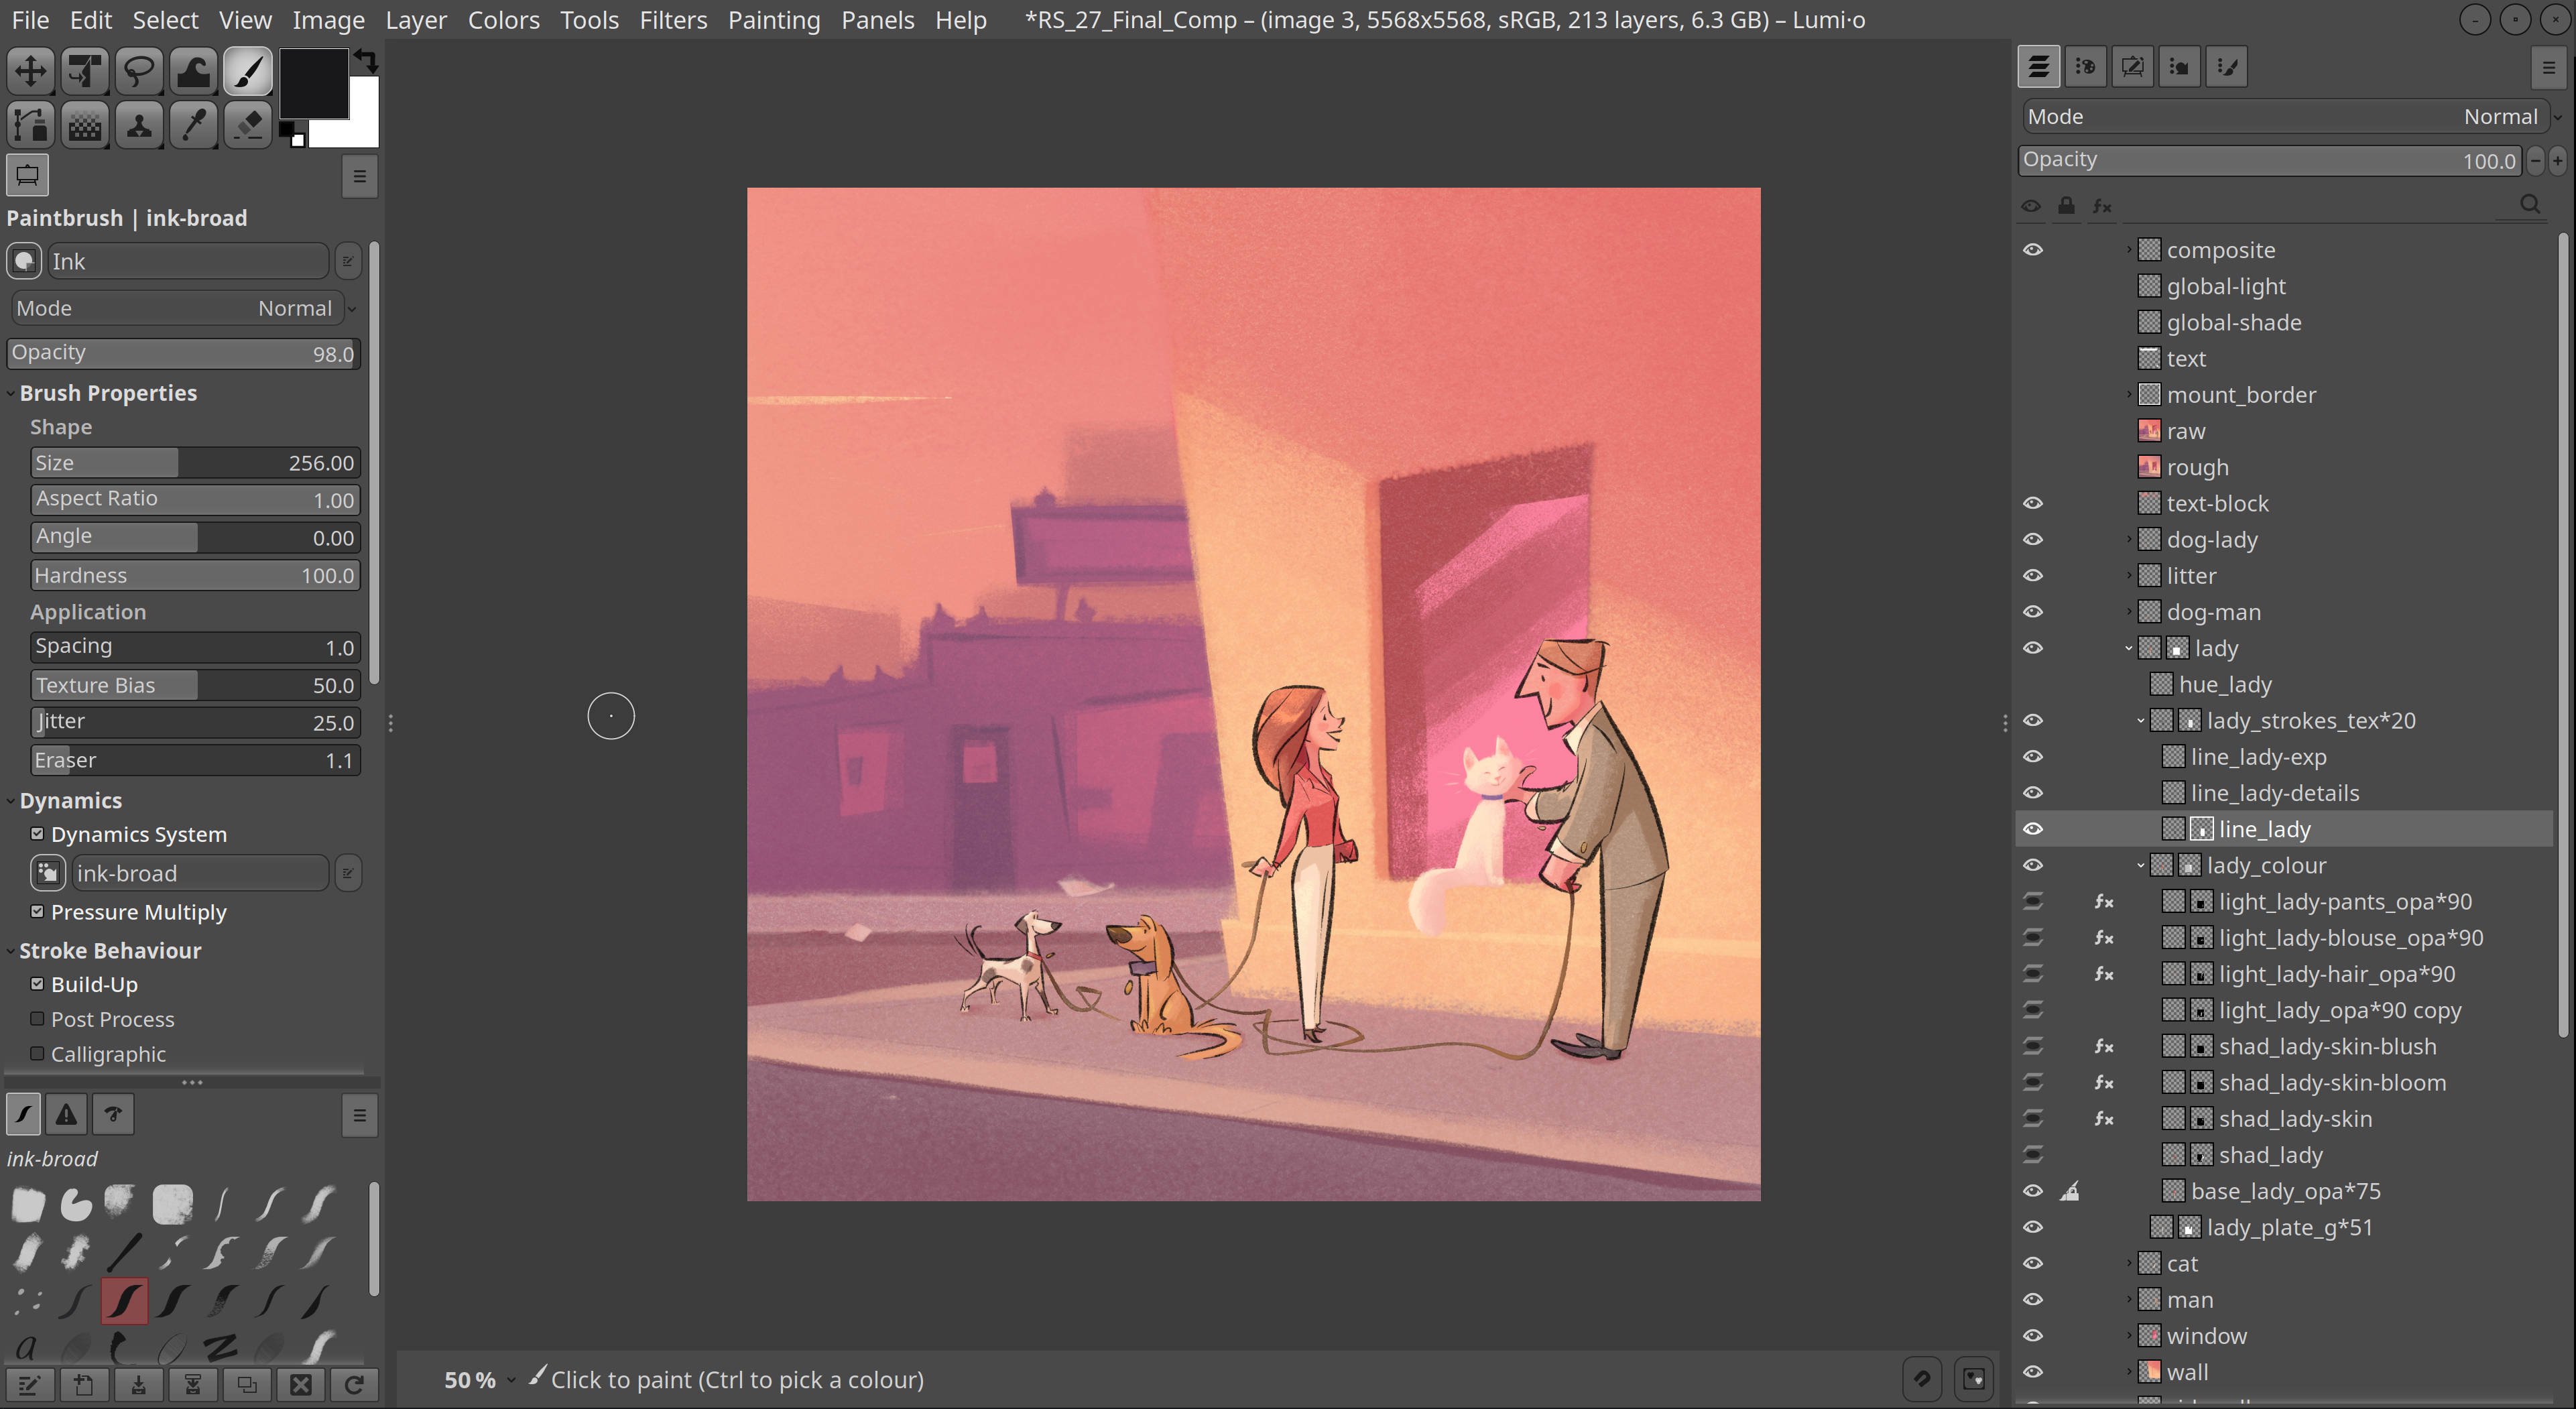
Task: Select the Lasso free-select tool
Action: pyautogui.click(x=139, y=72)
